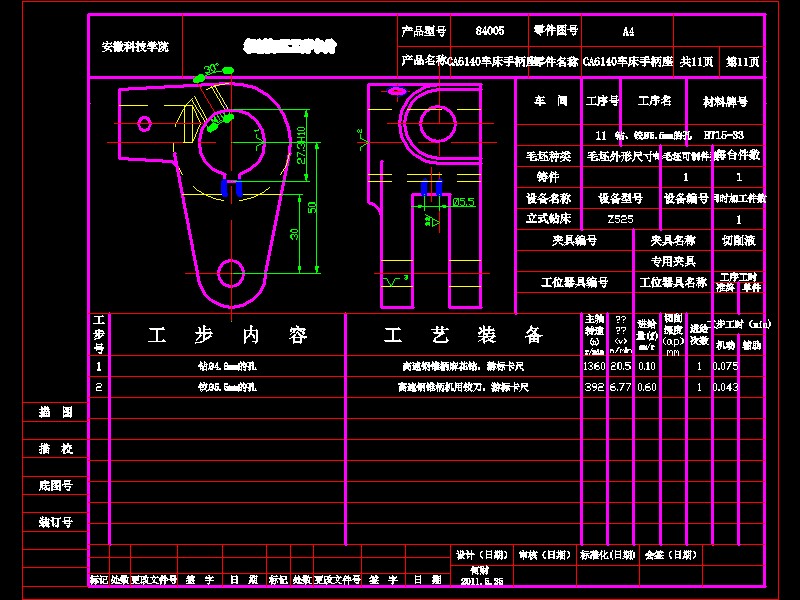800x600 pixels.
Task: Click the 工序名 header cell
Action: click(655, 101)
